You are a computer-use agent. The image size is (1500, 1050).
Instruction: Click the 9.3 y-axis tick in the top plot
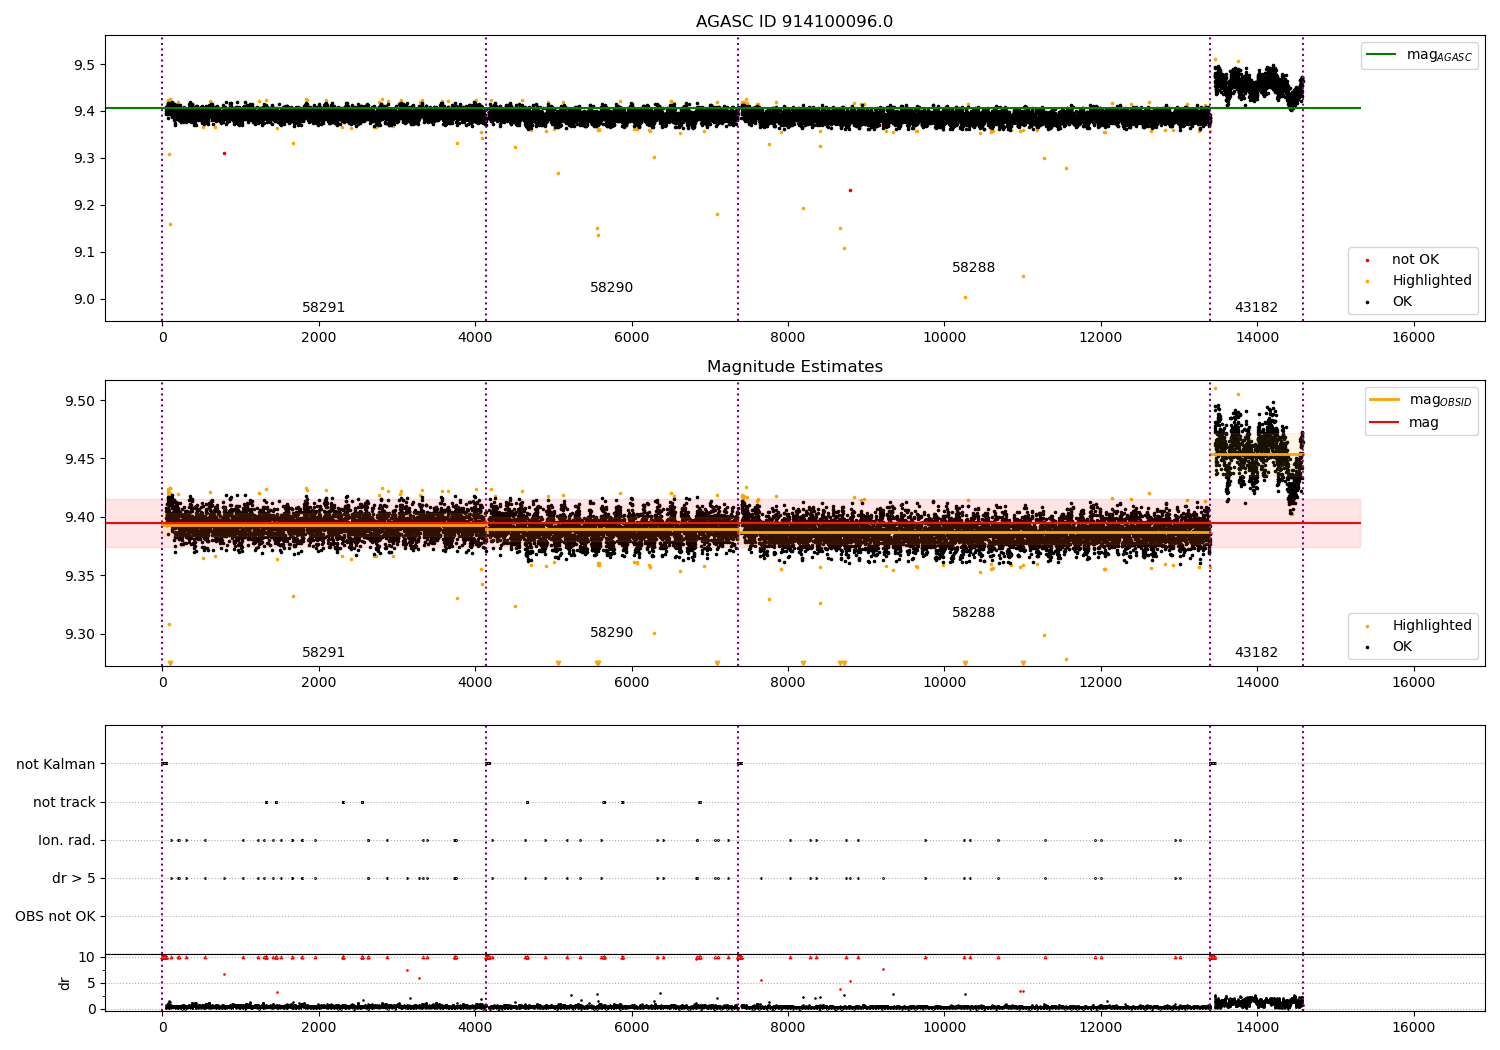84,159
